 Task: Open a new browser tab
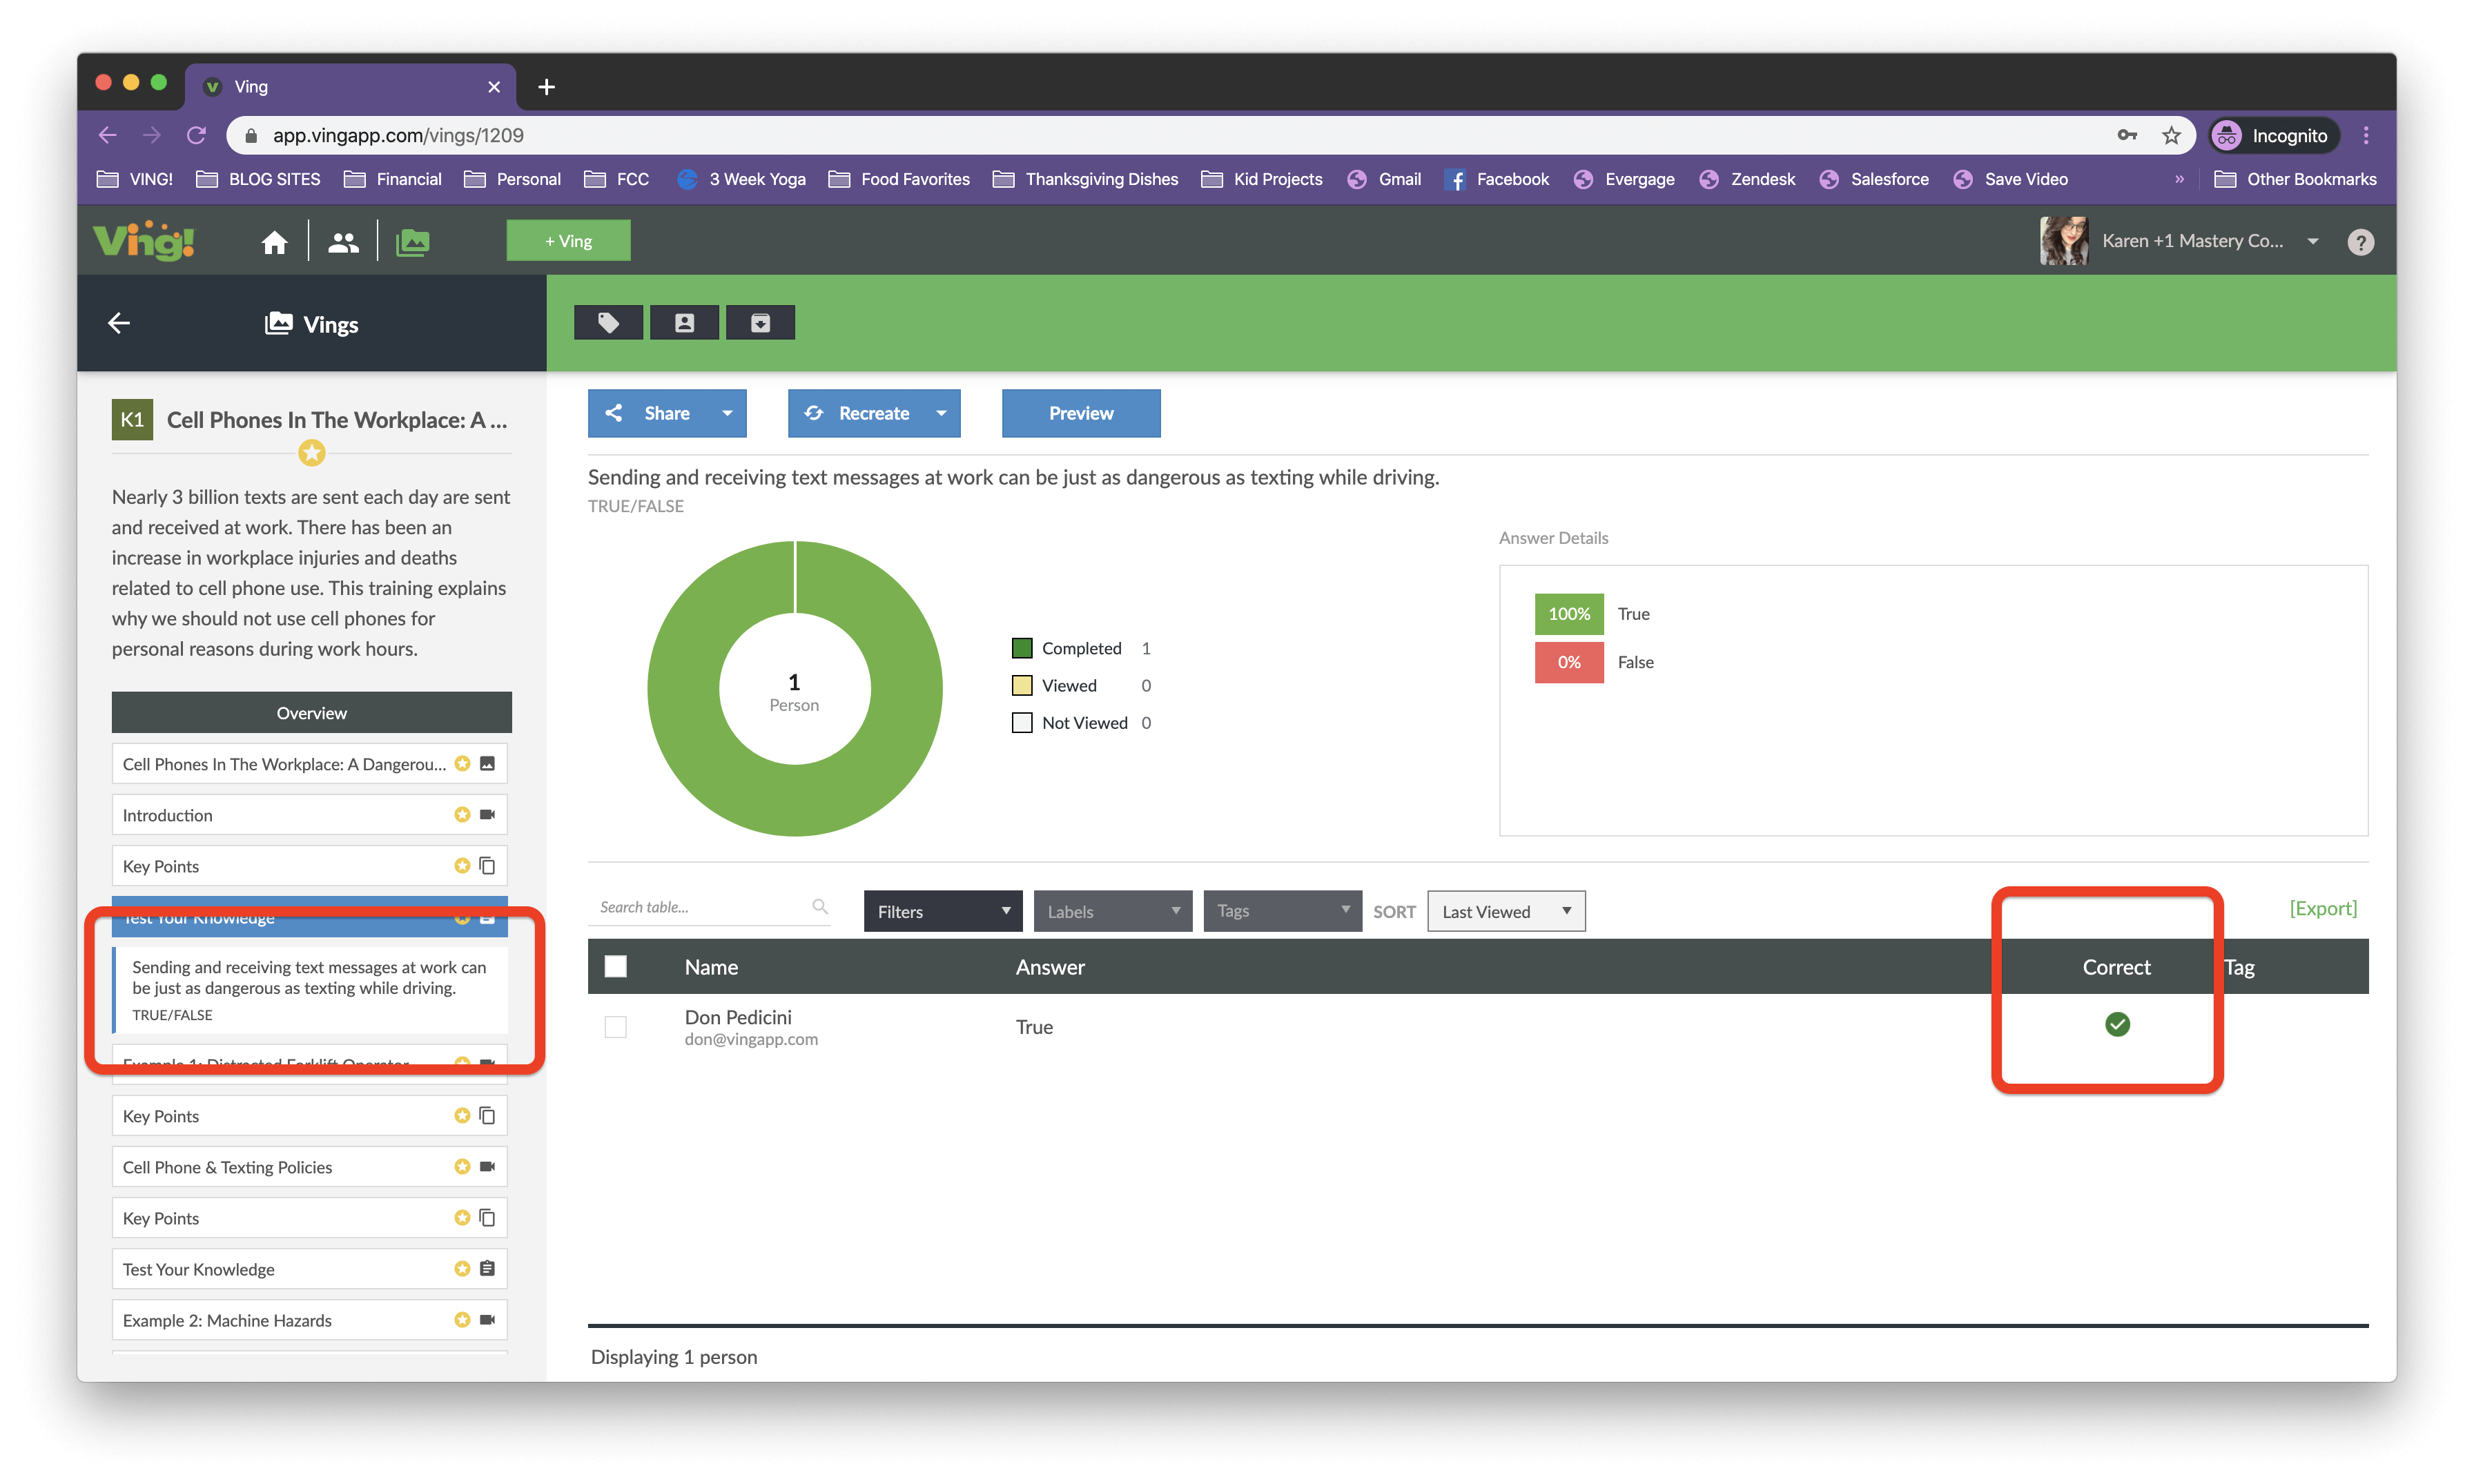[x=546, y=87]
